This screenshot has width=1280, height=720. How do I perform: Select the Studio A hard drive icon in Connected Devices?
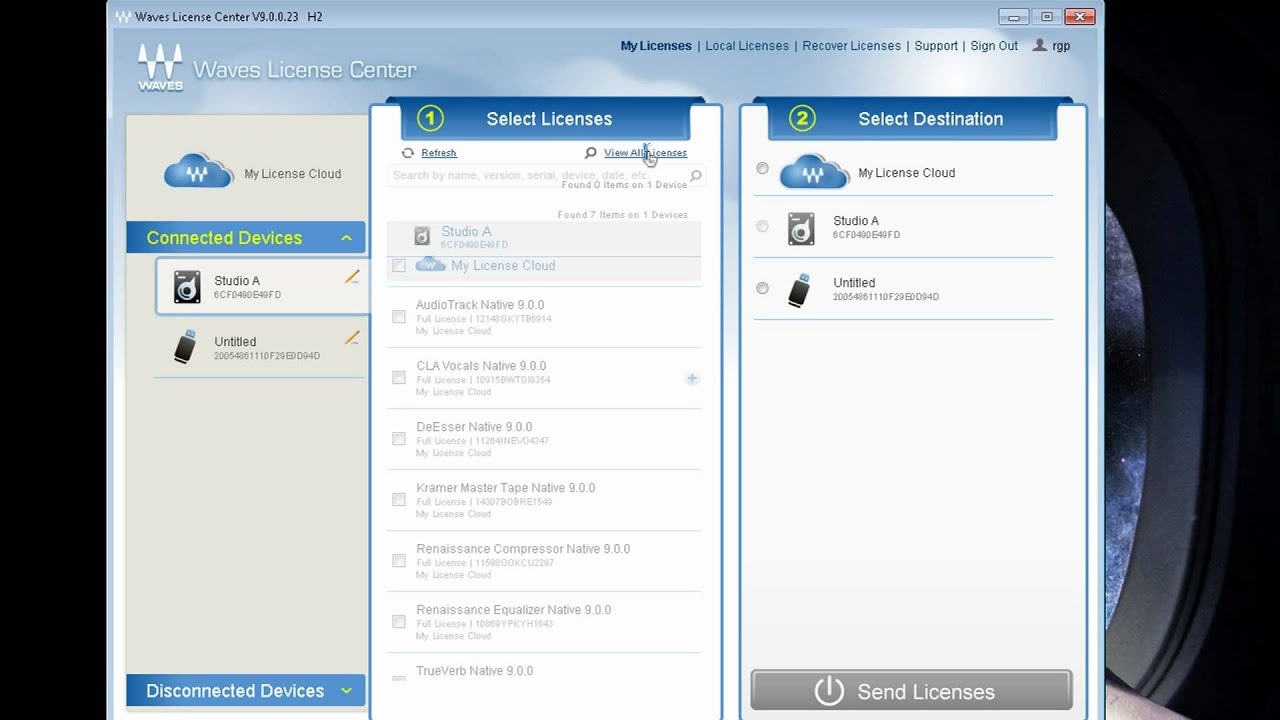point(187,287)
